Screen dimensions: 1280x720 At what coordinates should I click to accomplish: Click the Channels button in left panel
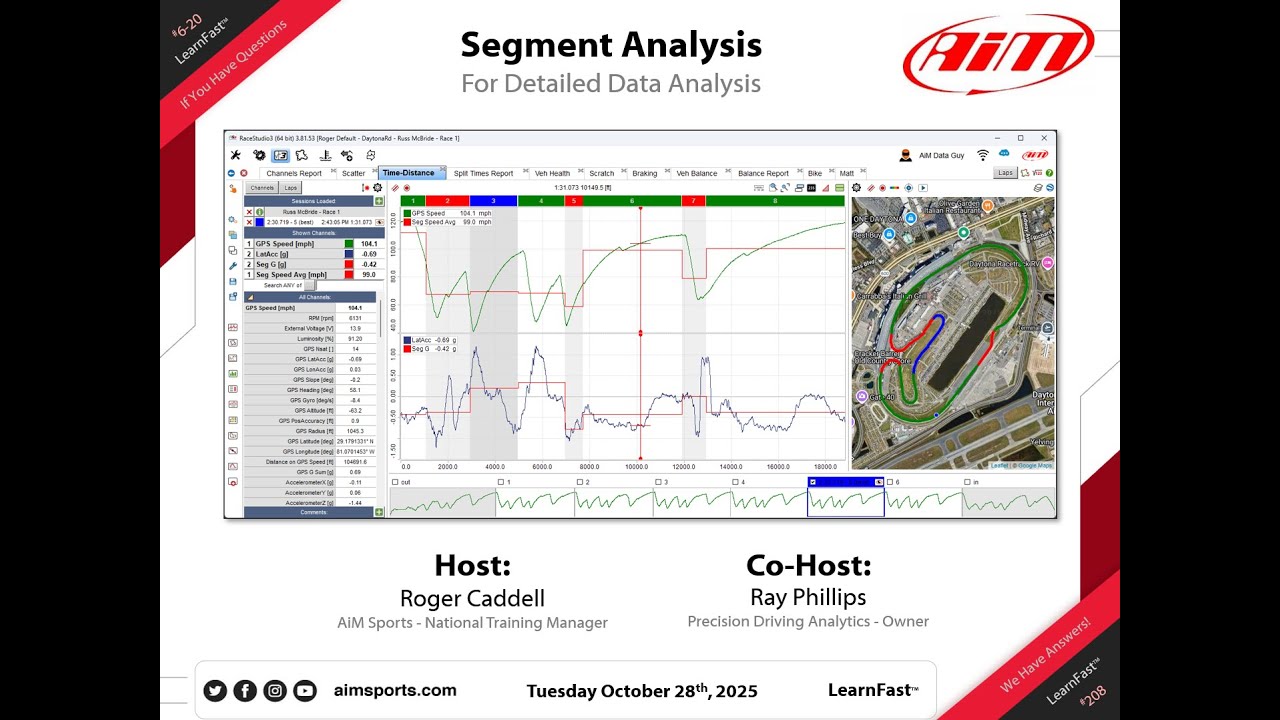261,188
